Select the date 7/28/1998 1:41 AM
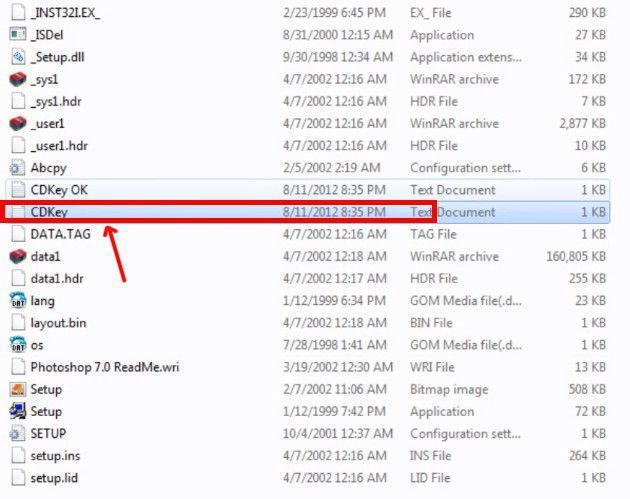 click(x=335, y=345)
